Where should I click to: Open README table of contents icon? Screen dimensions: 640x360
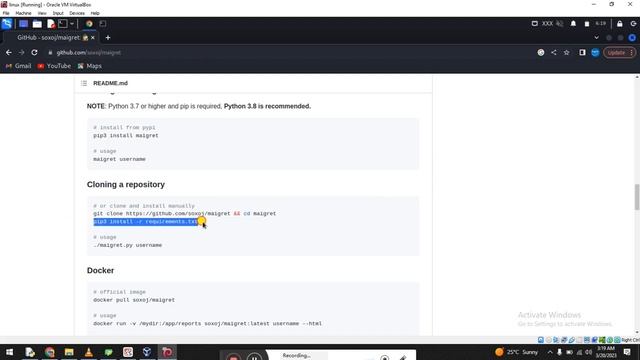(x=84, y=83)
